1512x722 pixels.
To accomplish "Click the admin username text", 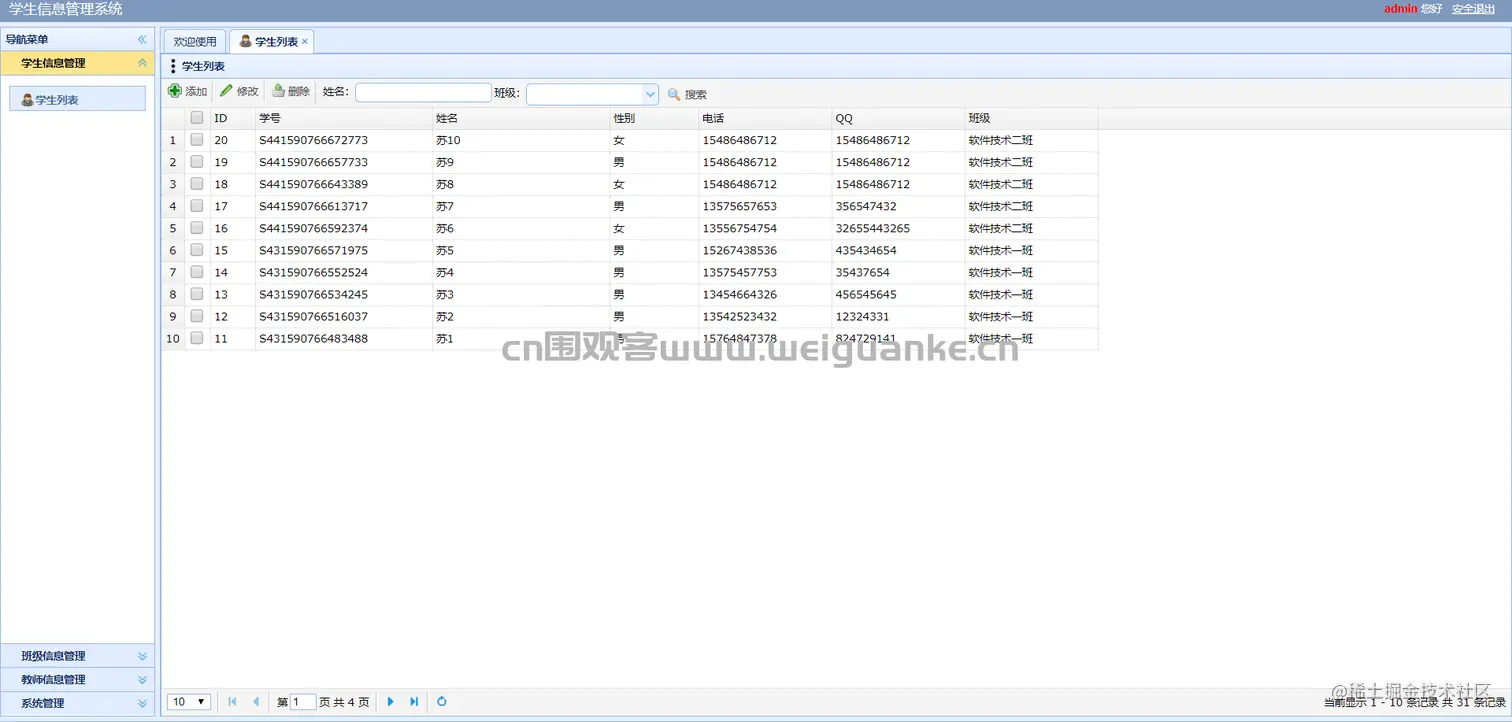I will pyautogui.click(x=1400, y=9).
